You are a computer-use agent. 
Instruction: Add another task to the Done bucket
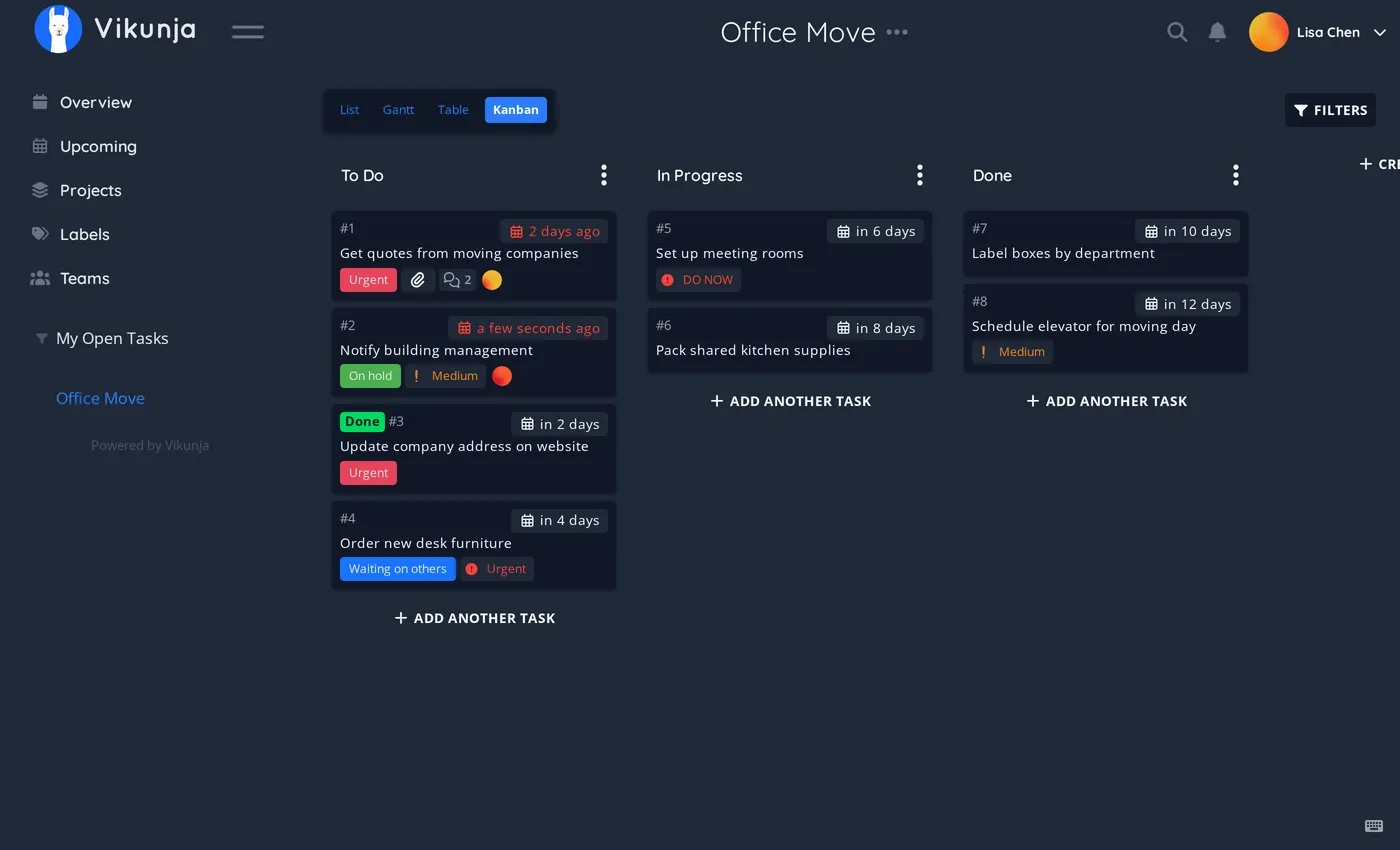1106,401
